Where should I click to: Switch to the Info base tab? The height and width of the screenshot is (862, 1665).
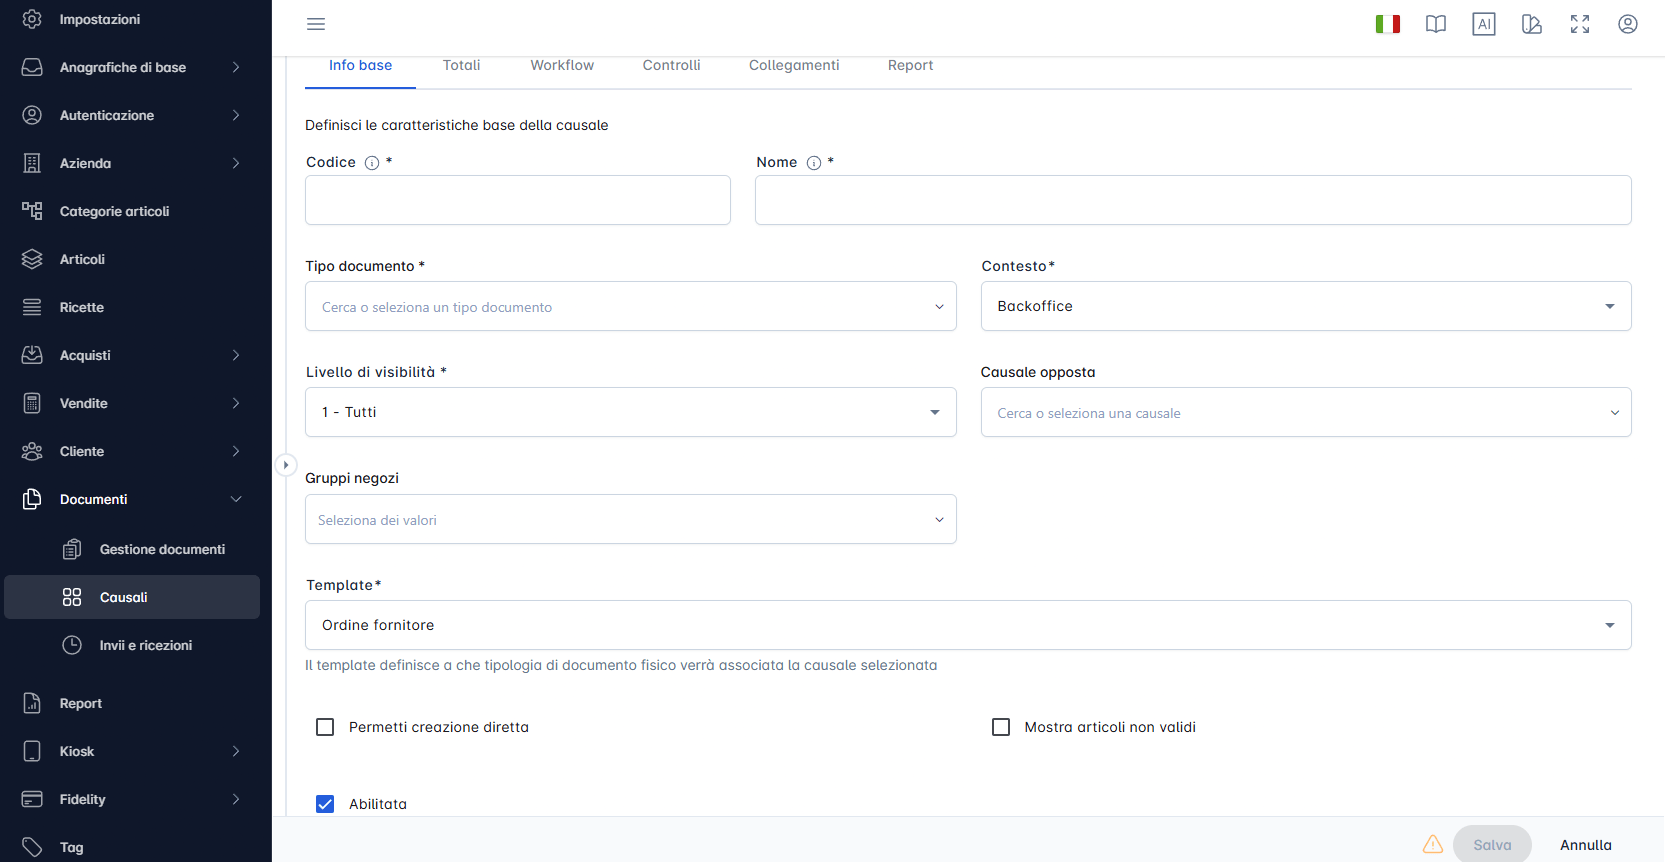pyautogui.click(x=360, y=65)
